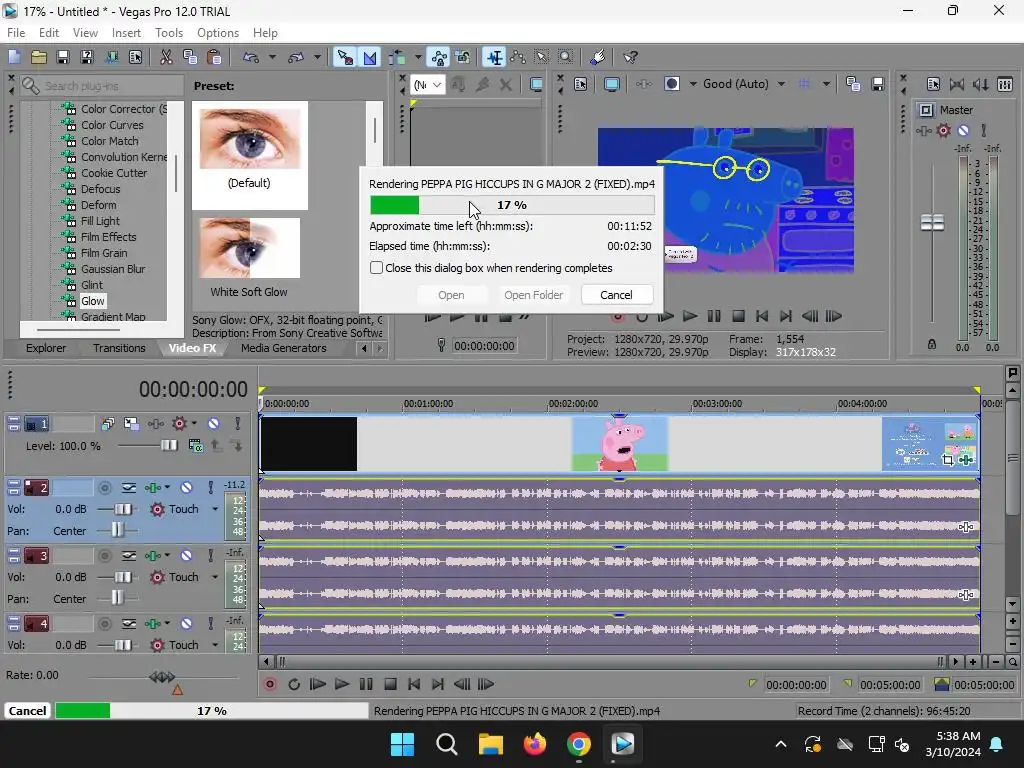The height and width of the screenshot is (768, 1024).
Task: Click timeline Play From Start button
Action: pos(317,684)
